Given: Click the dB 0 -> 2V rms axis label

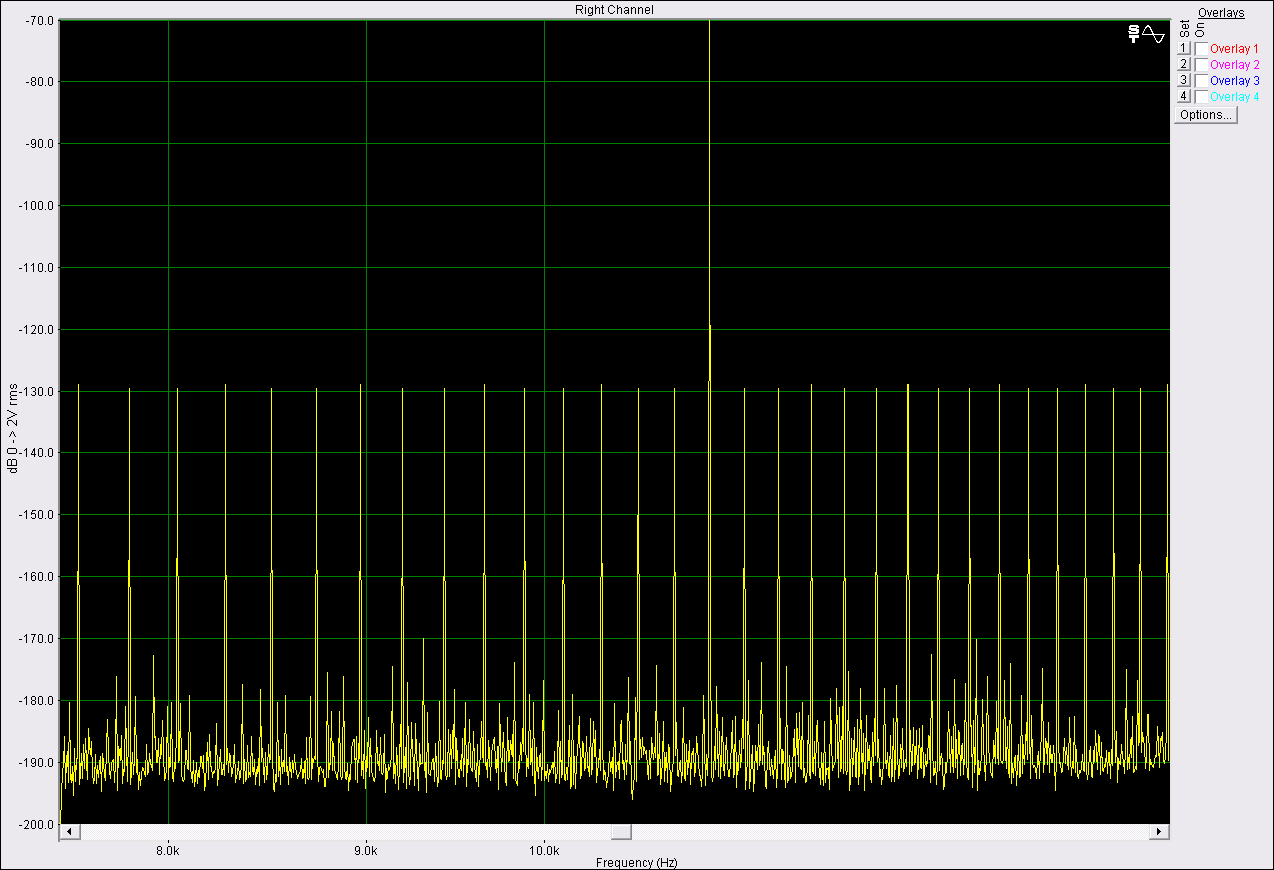Looking at the screenshot, I should tap(12, 429).
